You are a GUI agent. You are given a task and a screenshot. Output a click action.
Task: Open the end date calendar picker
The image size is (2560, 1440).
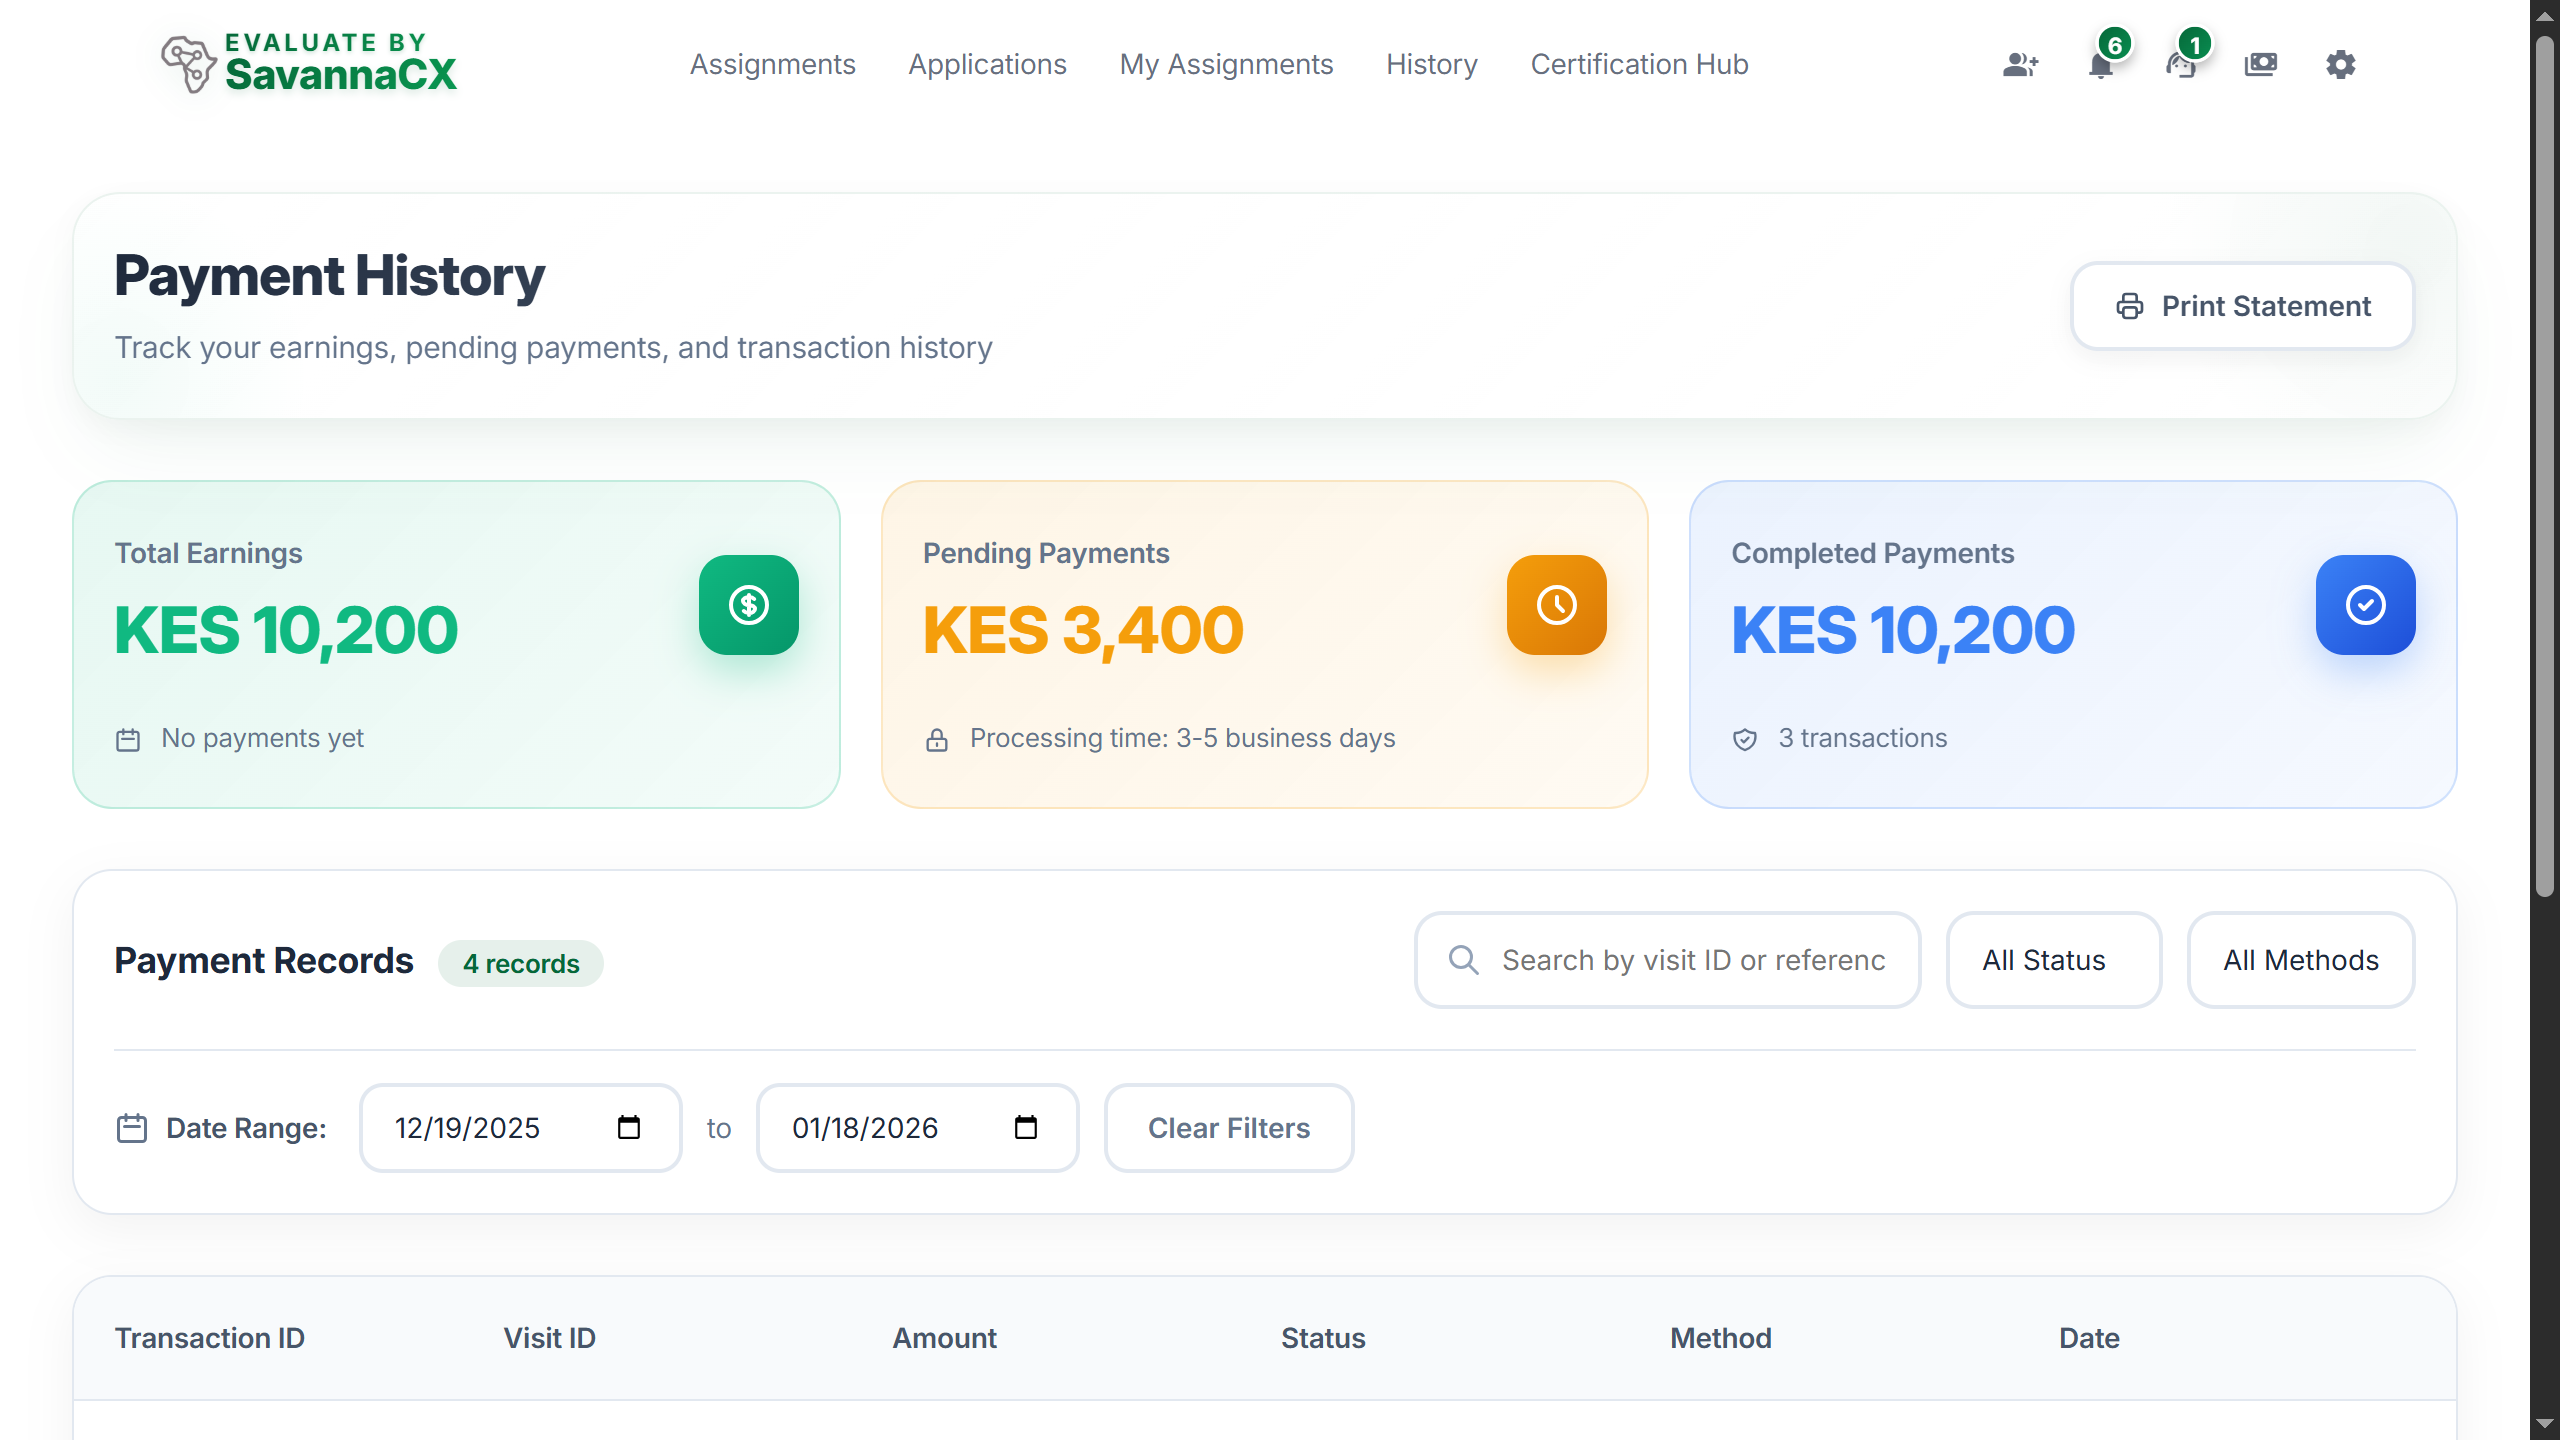[1026, 1127]
